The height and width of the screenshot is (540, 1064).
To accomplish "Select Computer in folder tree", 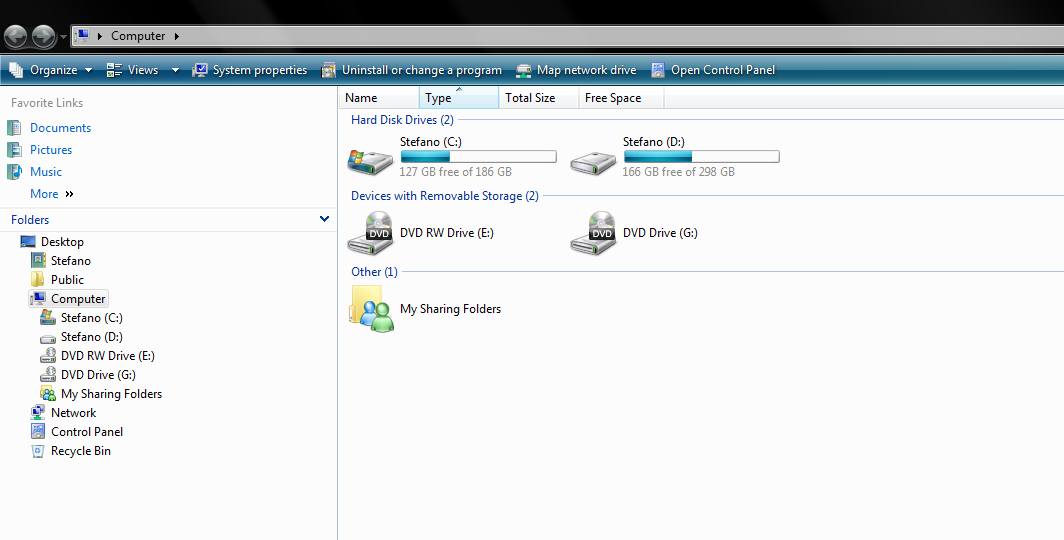I will (78, 298).
